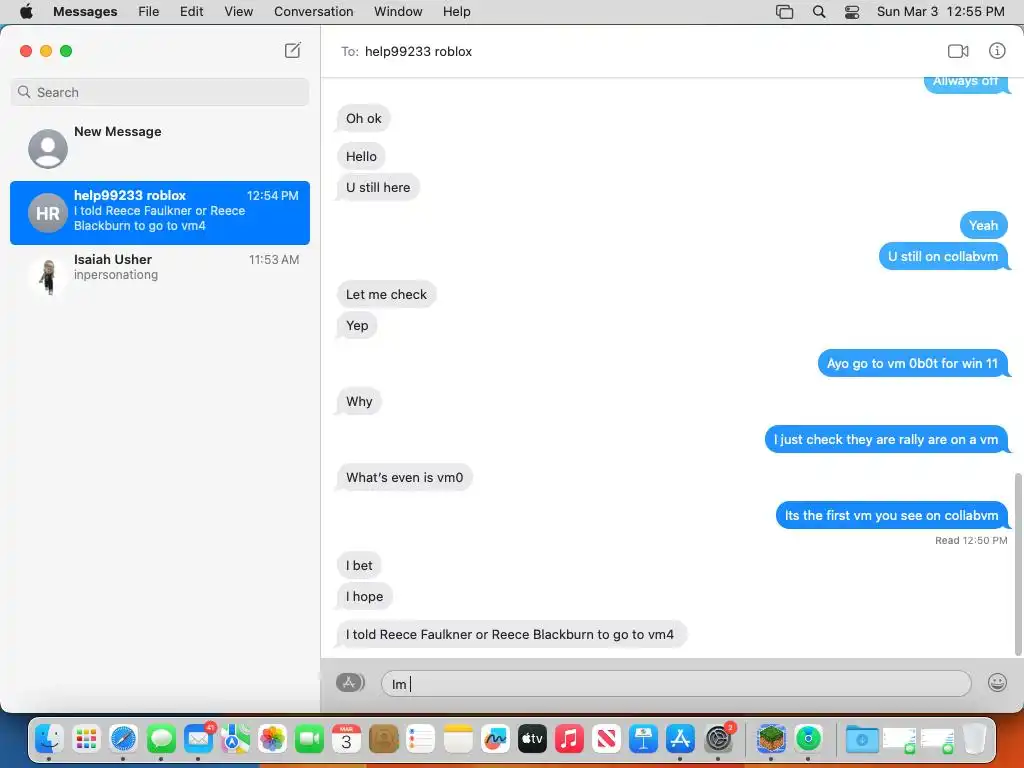
Task: Click the message bubble "I told Reece Faulkner or Reece Blackburn to go to vm4"
Action: 510,634
